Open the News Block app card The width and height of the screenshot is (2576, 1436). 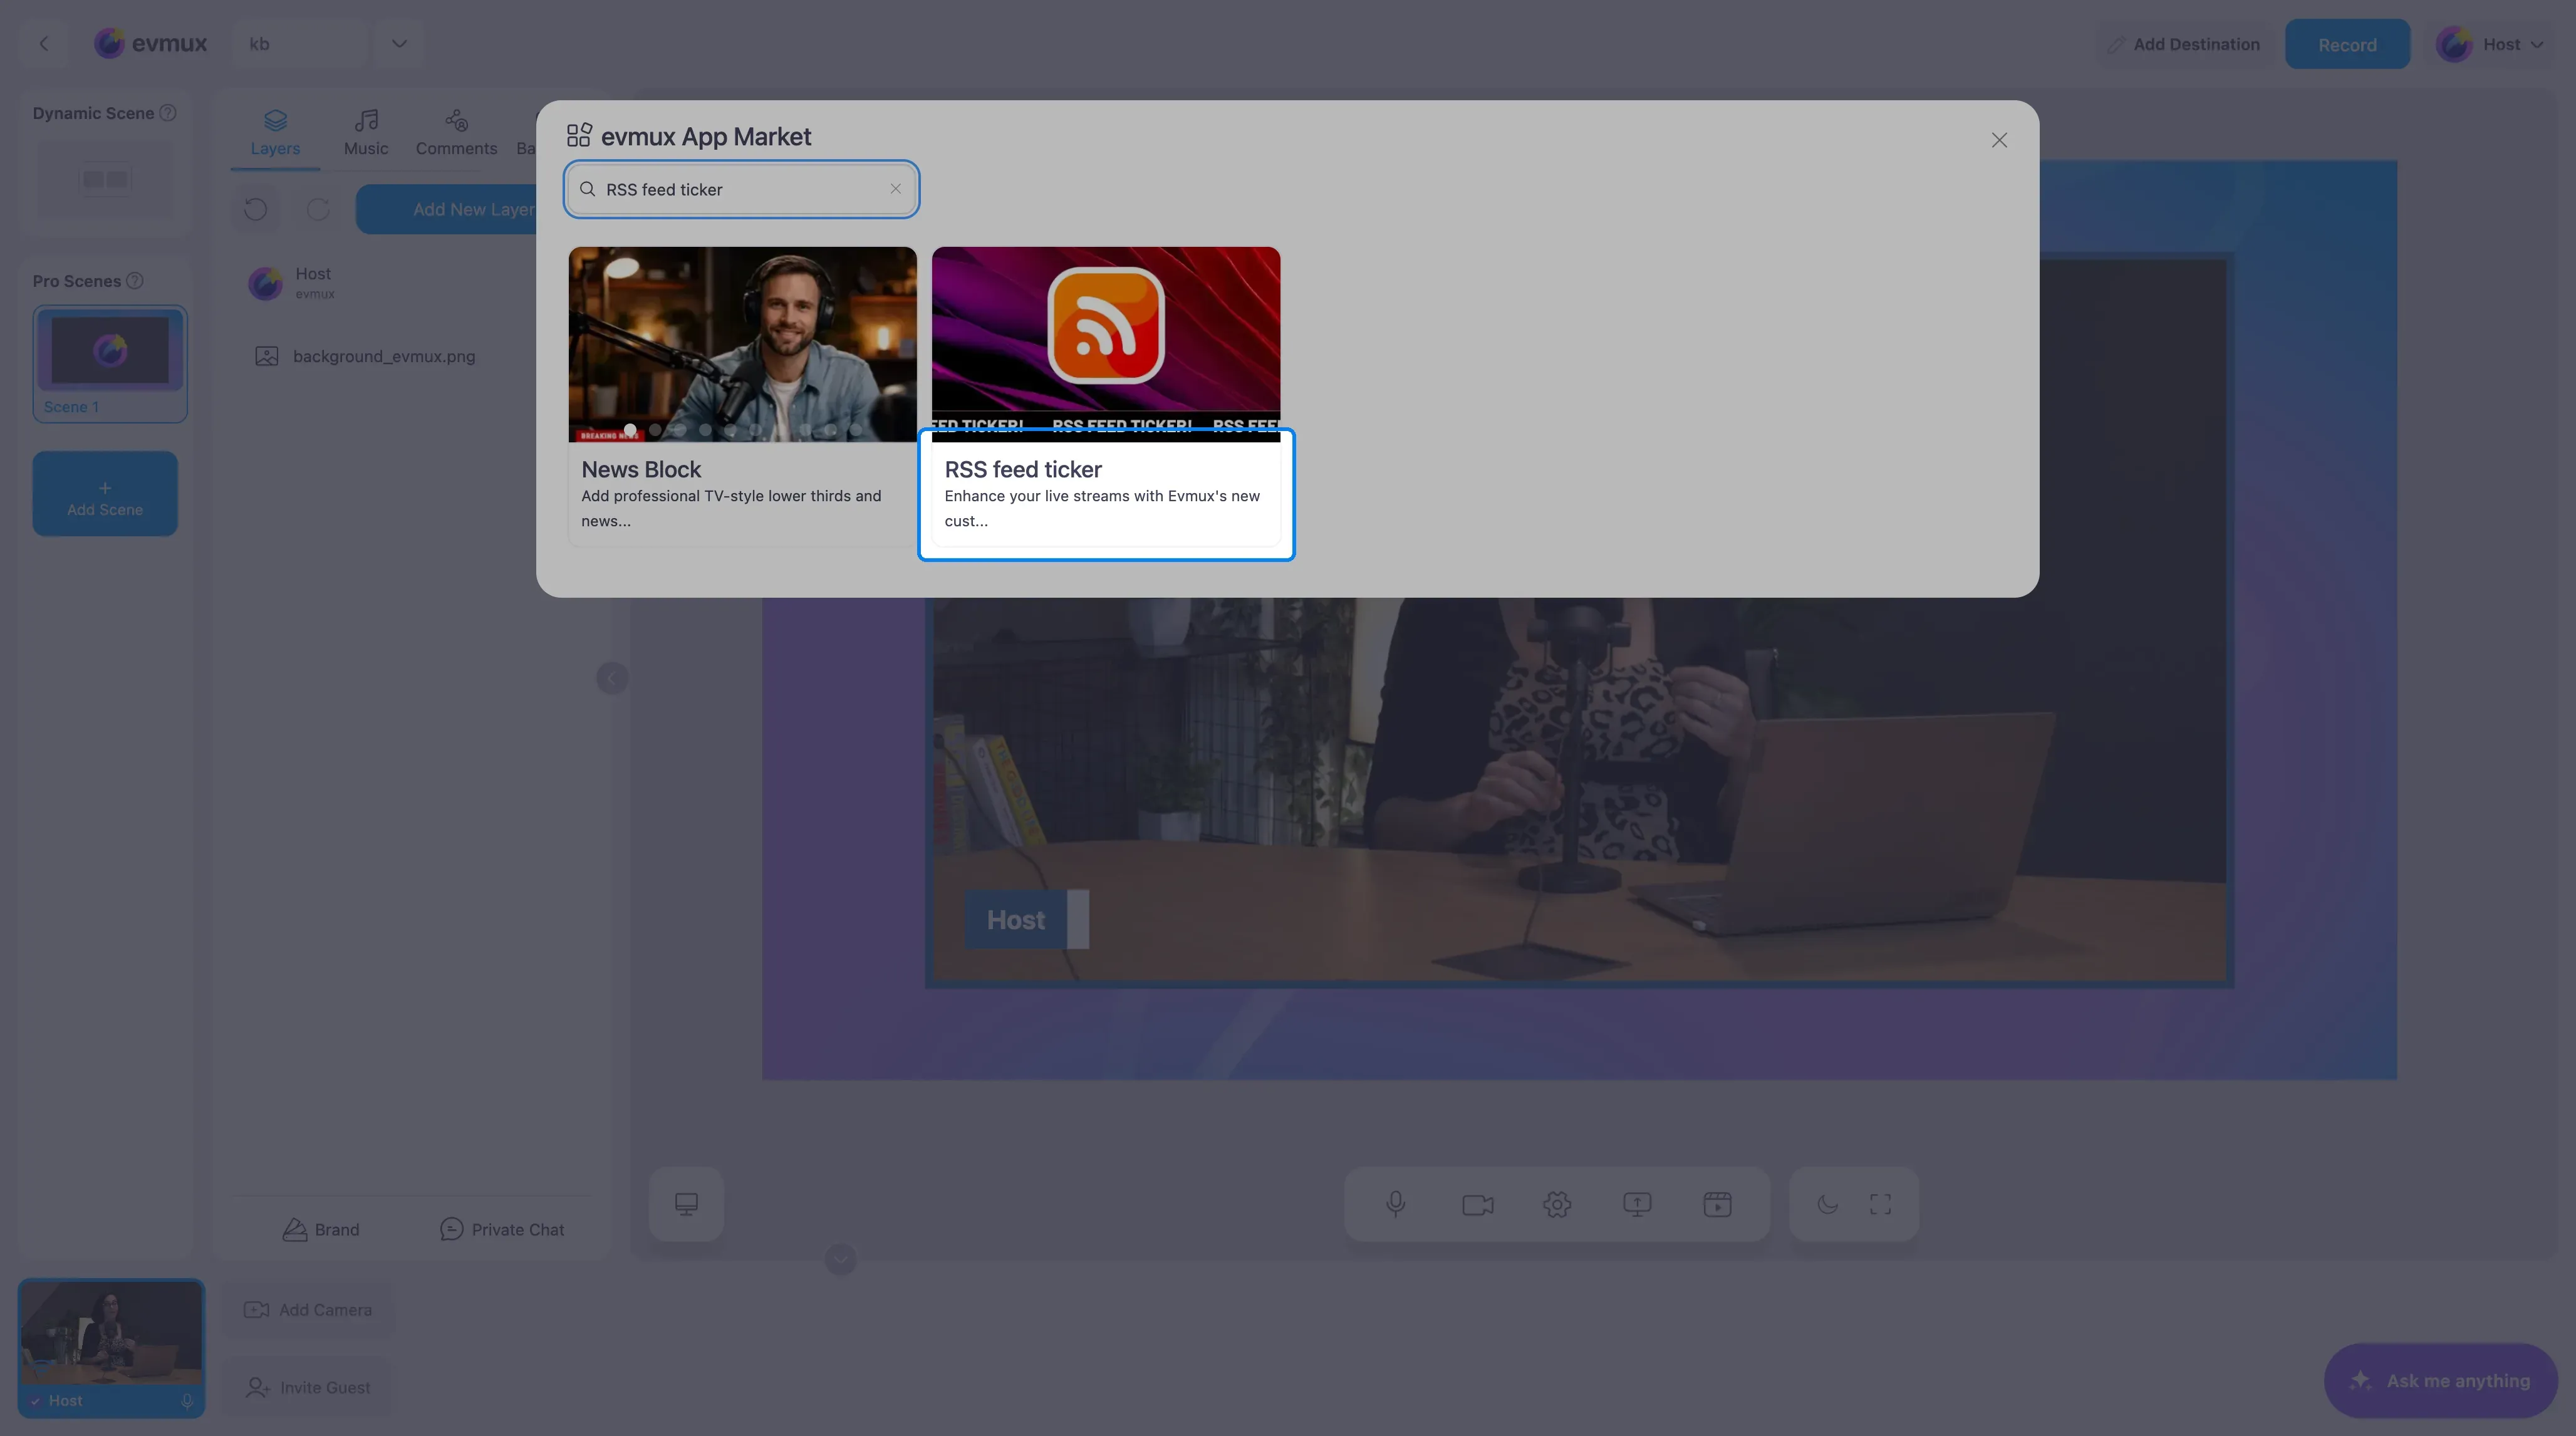point(742,396)
